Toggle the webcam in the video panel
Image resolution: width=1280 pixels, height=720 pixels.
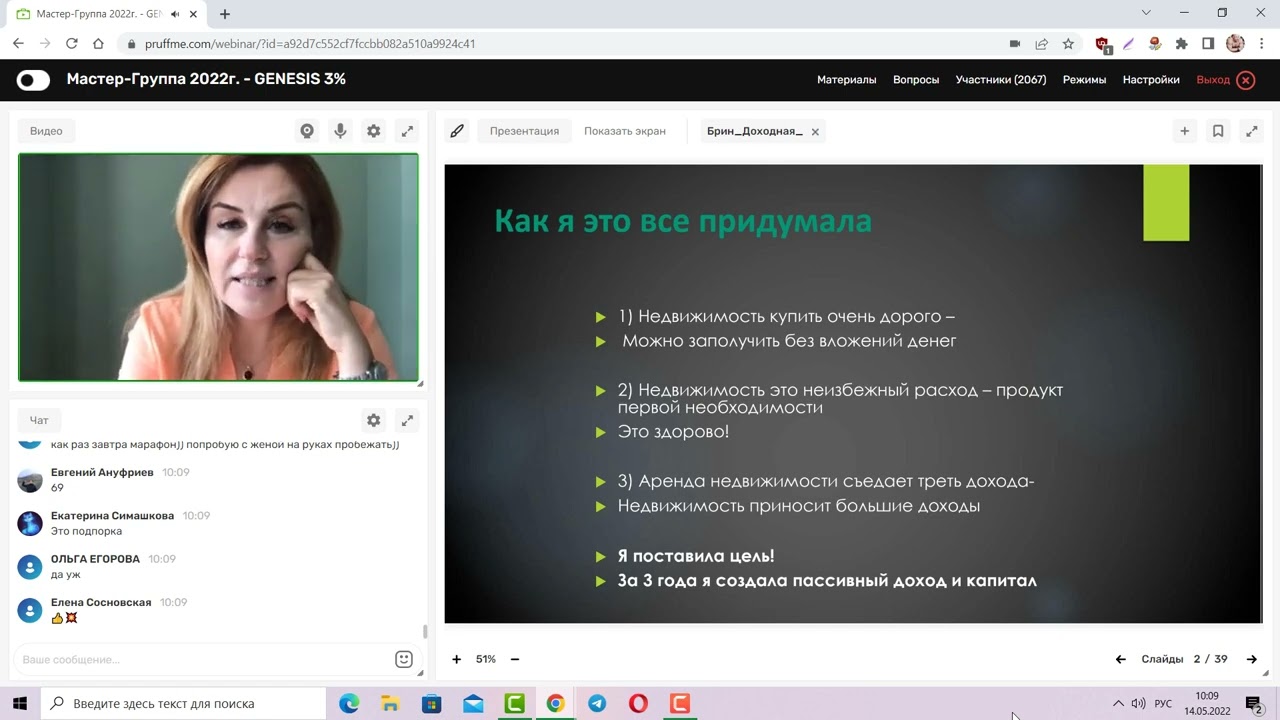307,130
